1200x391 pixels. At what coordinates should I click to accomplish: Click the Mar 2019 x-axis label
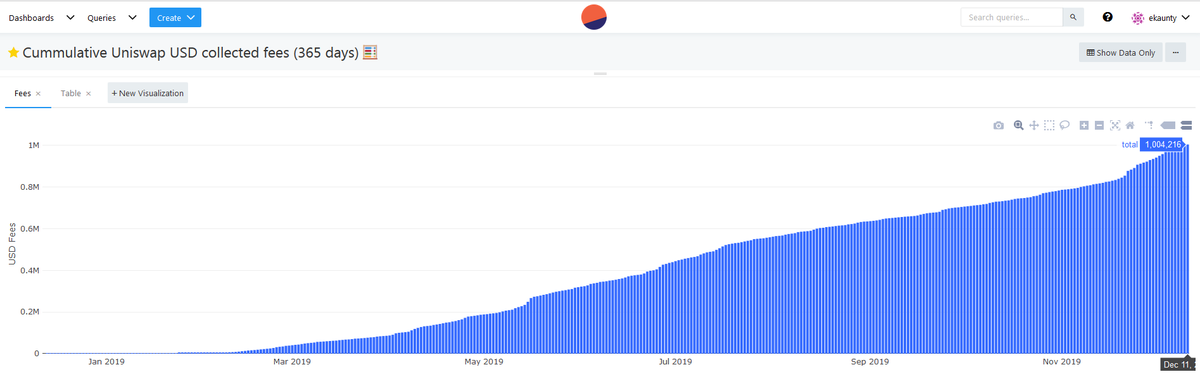click(x=293, y=362)
